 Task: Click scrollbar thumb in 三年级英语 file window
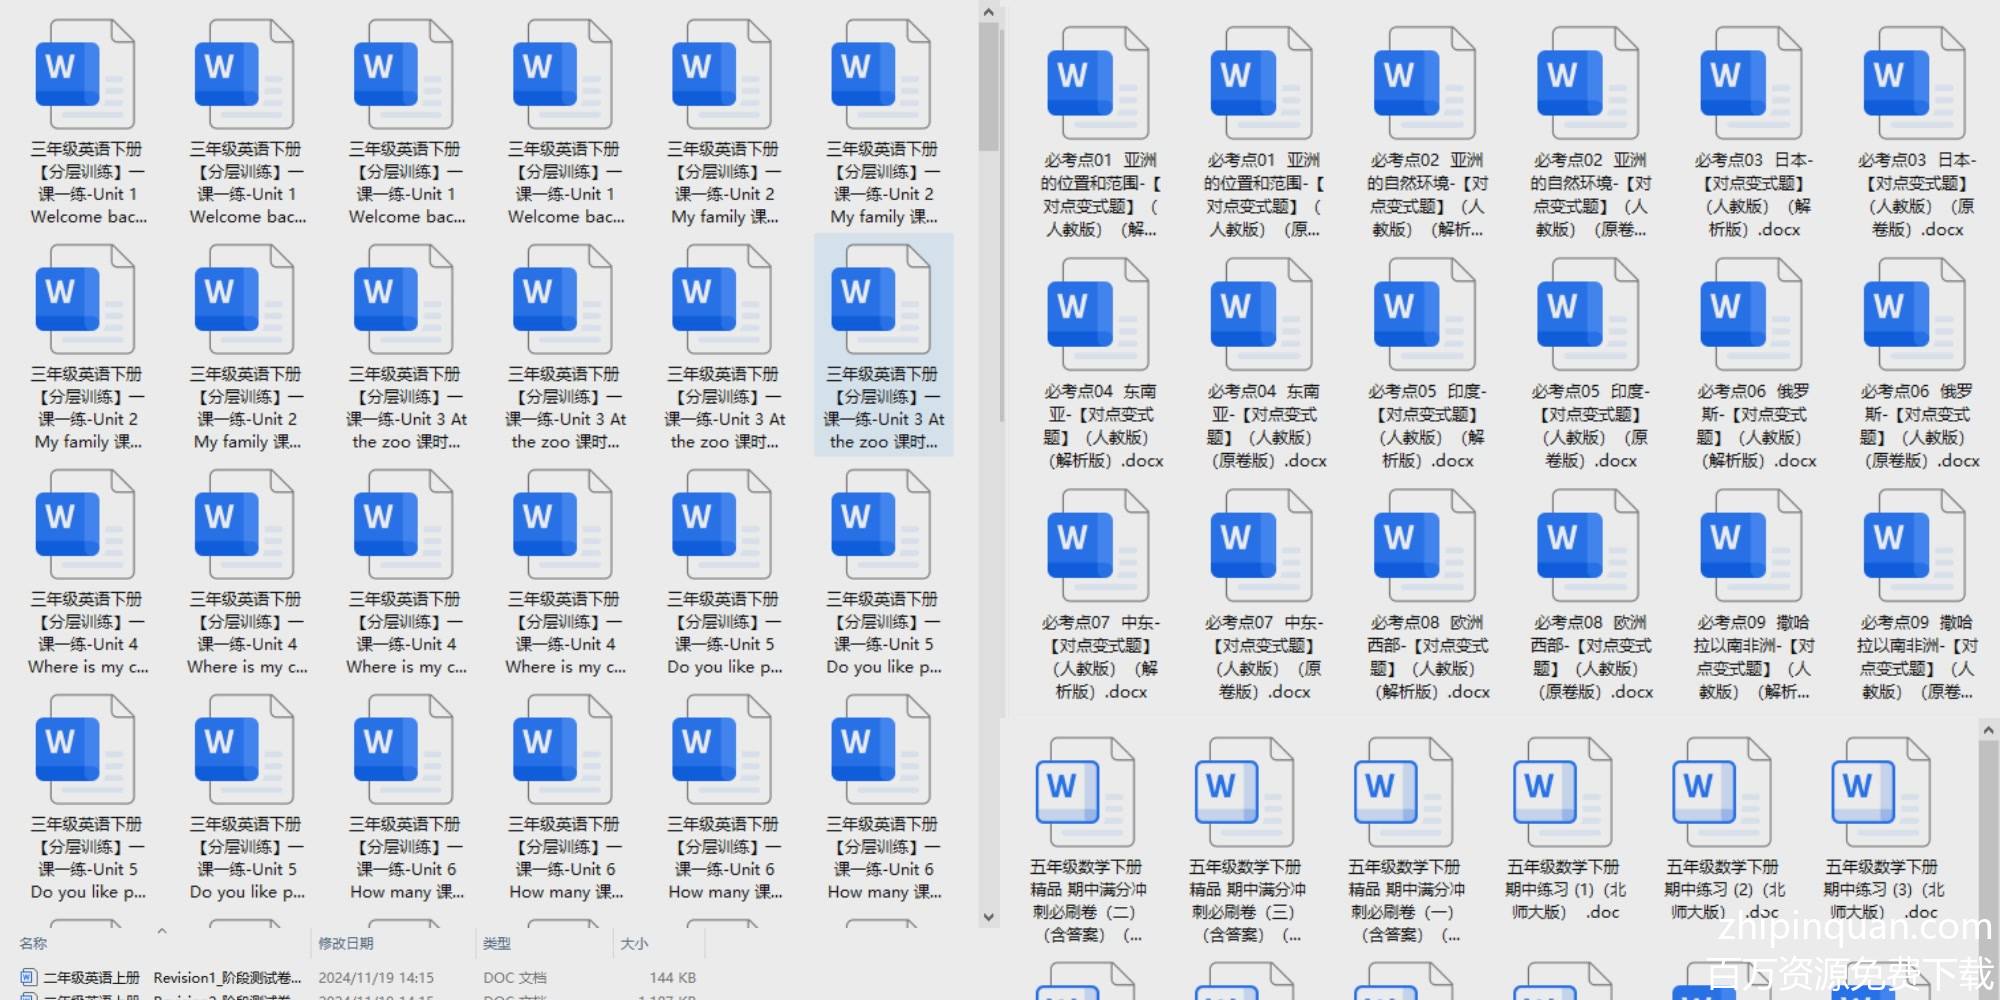(x=988, y=87)
